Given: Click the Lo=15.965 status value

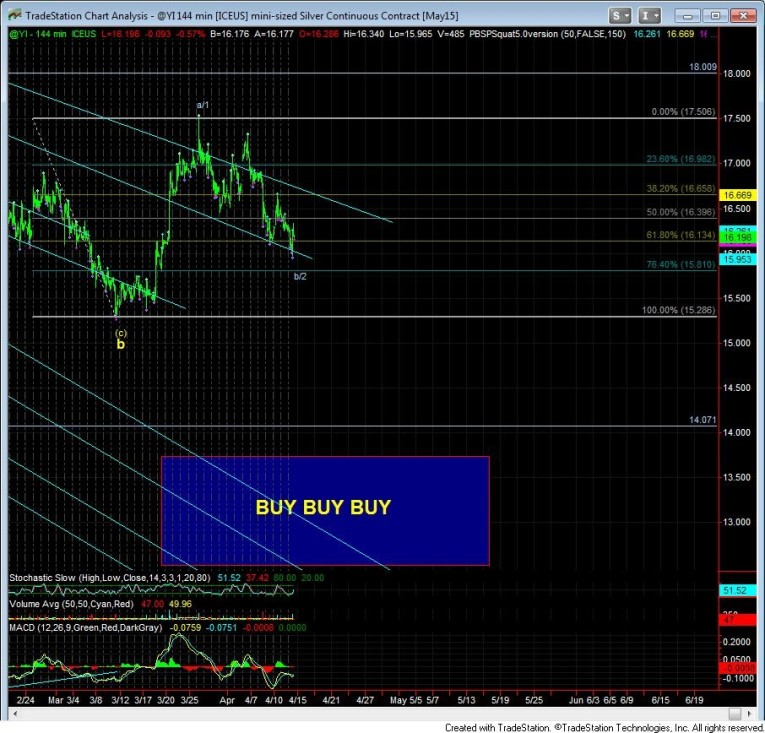Looking at the screenshot, I should (411, 34).
